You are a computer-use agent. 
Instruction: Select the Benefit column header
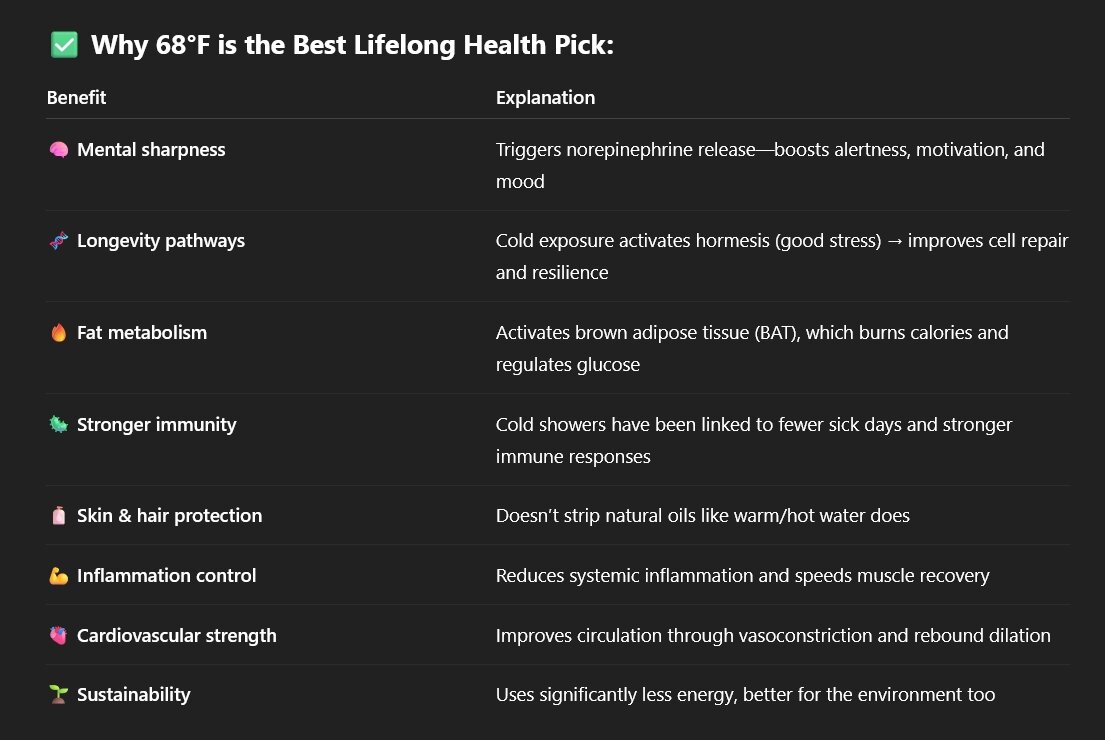[x=76, y=98]
